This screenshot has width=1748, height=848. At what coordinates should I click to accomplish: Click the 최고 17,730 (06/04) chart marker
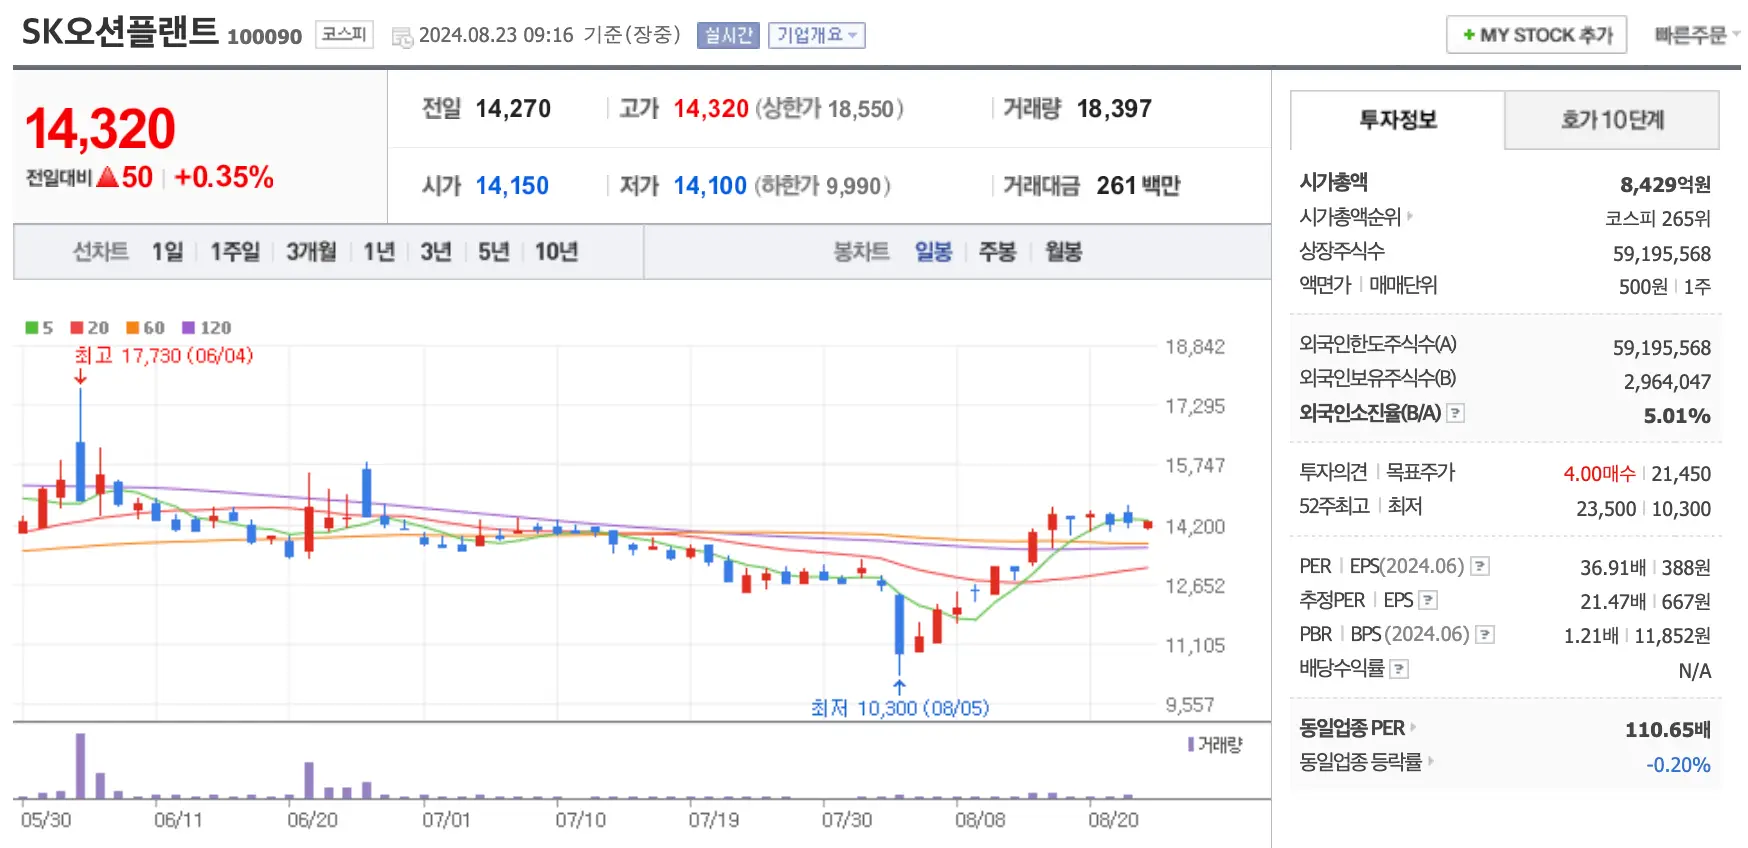point(164,355)
